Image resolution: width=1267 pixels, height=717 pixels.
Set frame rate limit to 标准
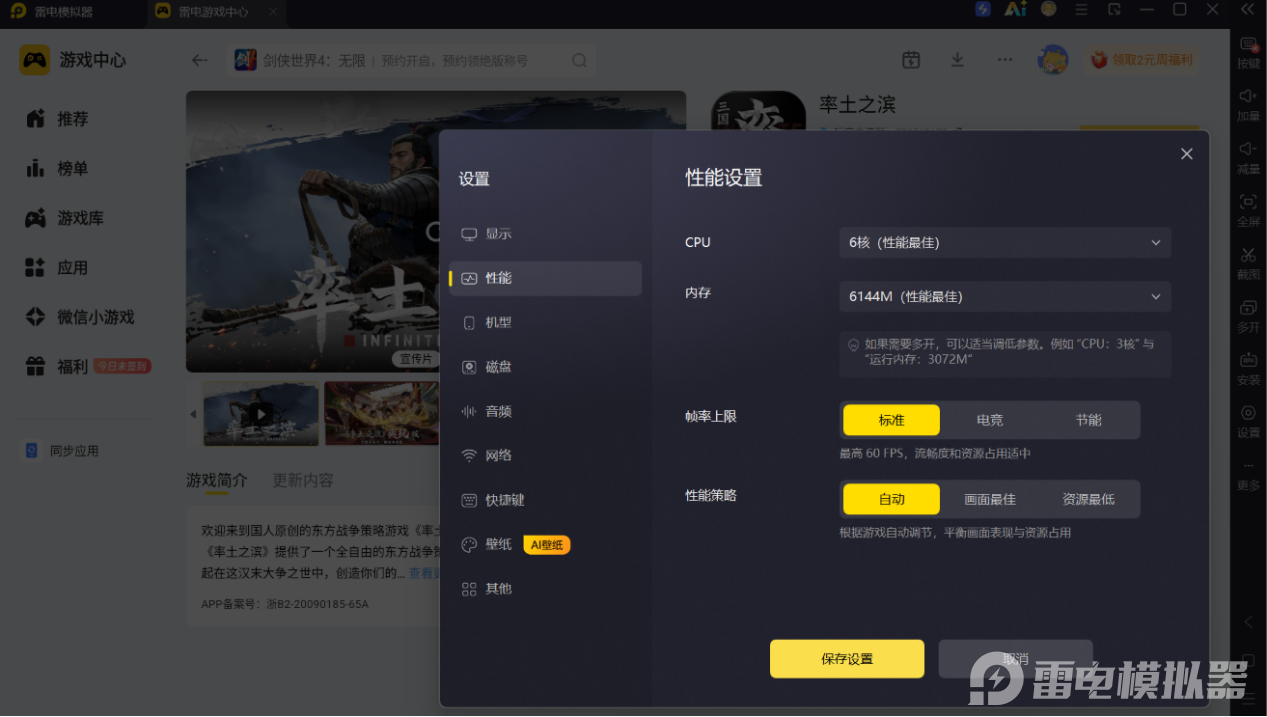(x=891, y=420)
